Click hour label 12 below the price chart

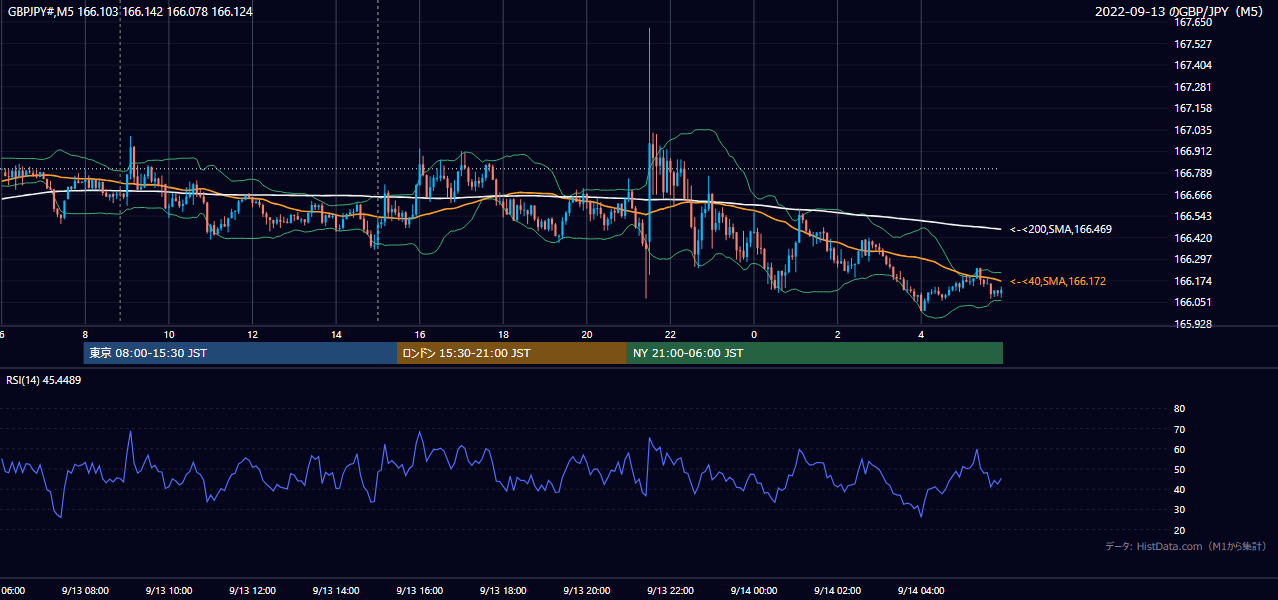pyautogui.click(x=253, y=335)
